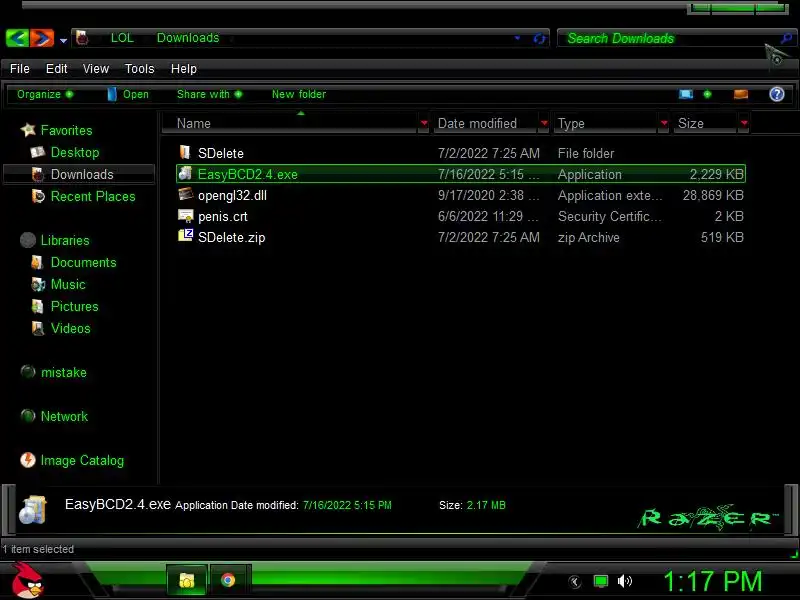
Task: Click the EasyBCD details pane thumbnail
Action: (33, 509)
